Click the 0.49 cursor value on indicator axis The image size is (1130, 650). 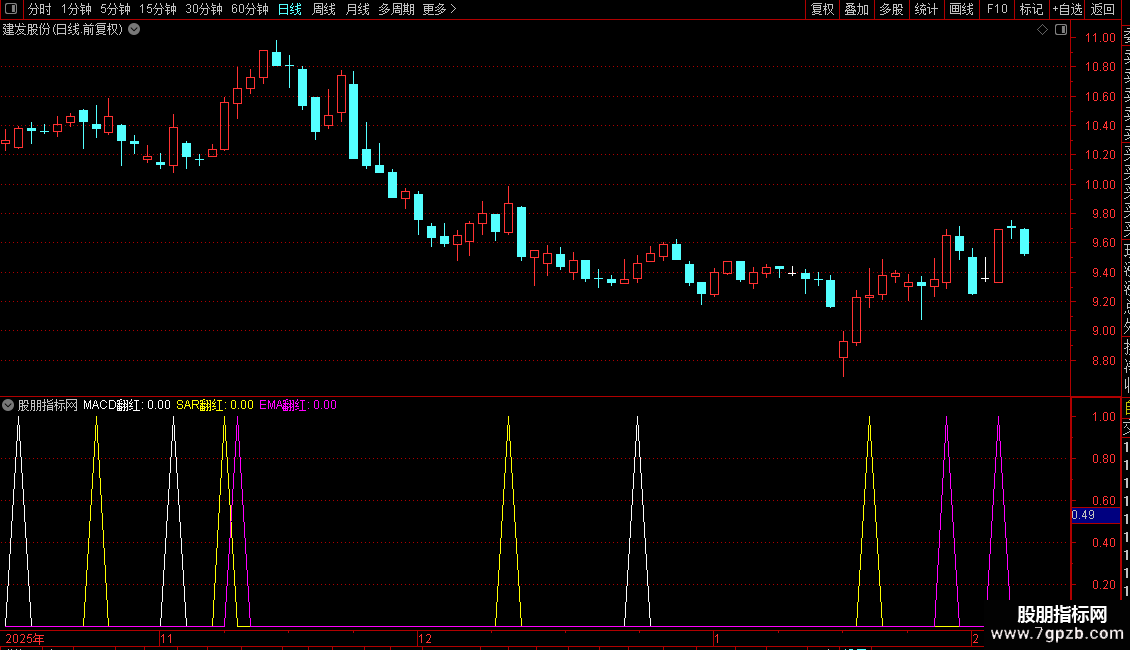[1095, 515]
